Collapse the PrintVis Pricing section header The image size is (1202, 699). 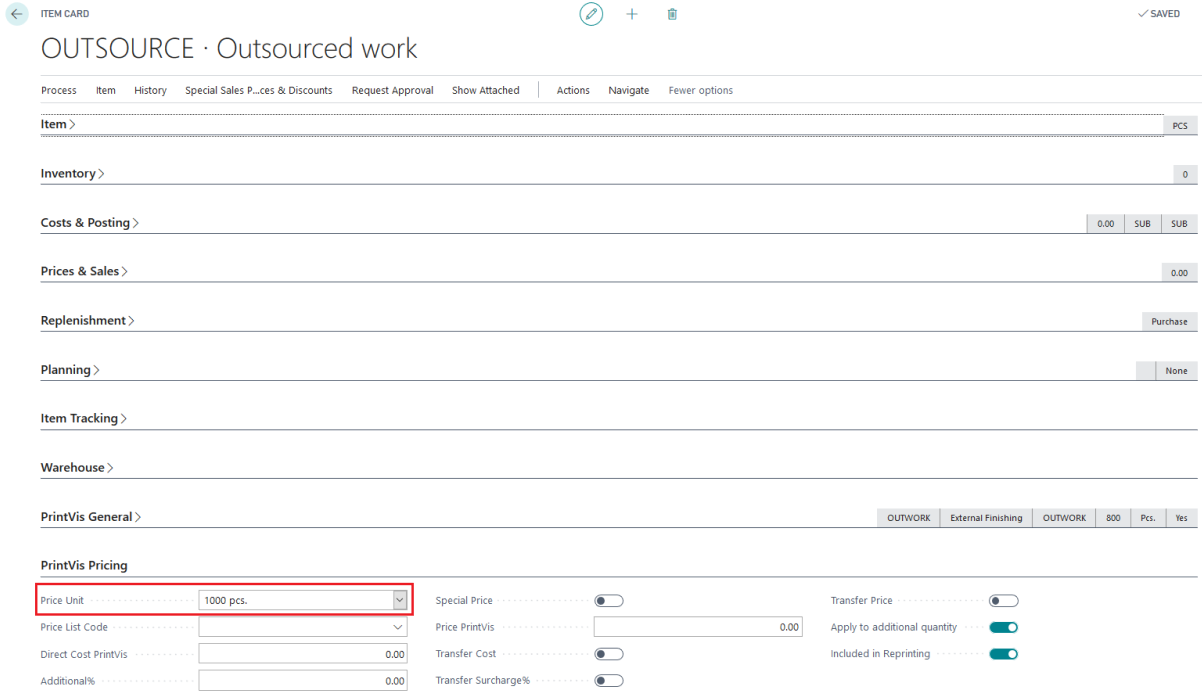[x=84, y=566]
